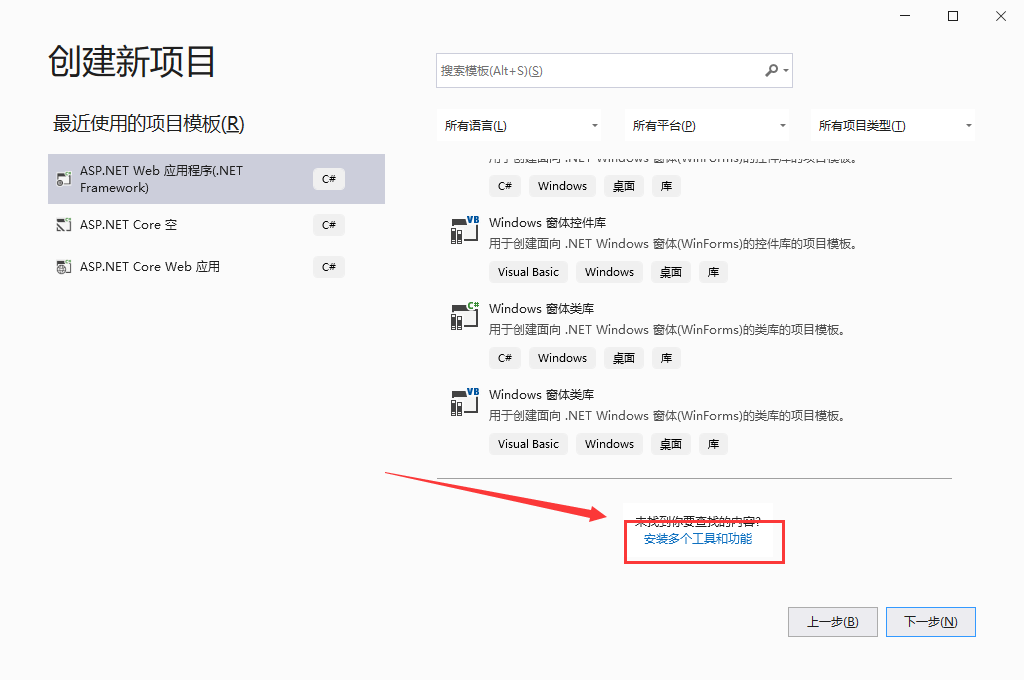
Task: Select recent template ASP.NET Core Web 应用
Action: coord(216,267)
